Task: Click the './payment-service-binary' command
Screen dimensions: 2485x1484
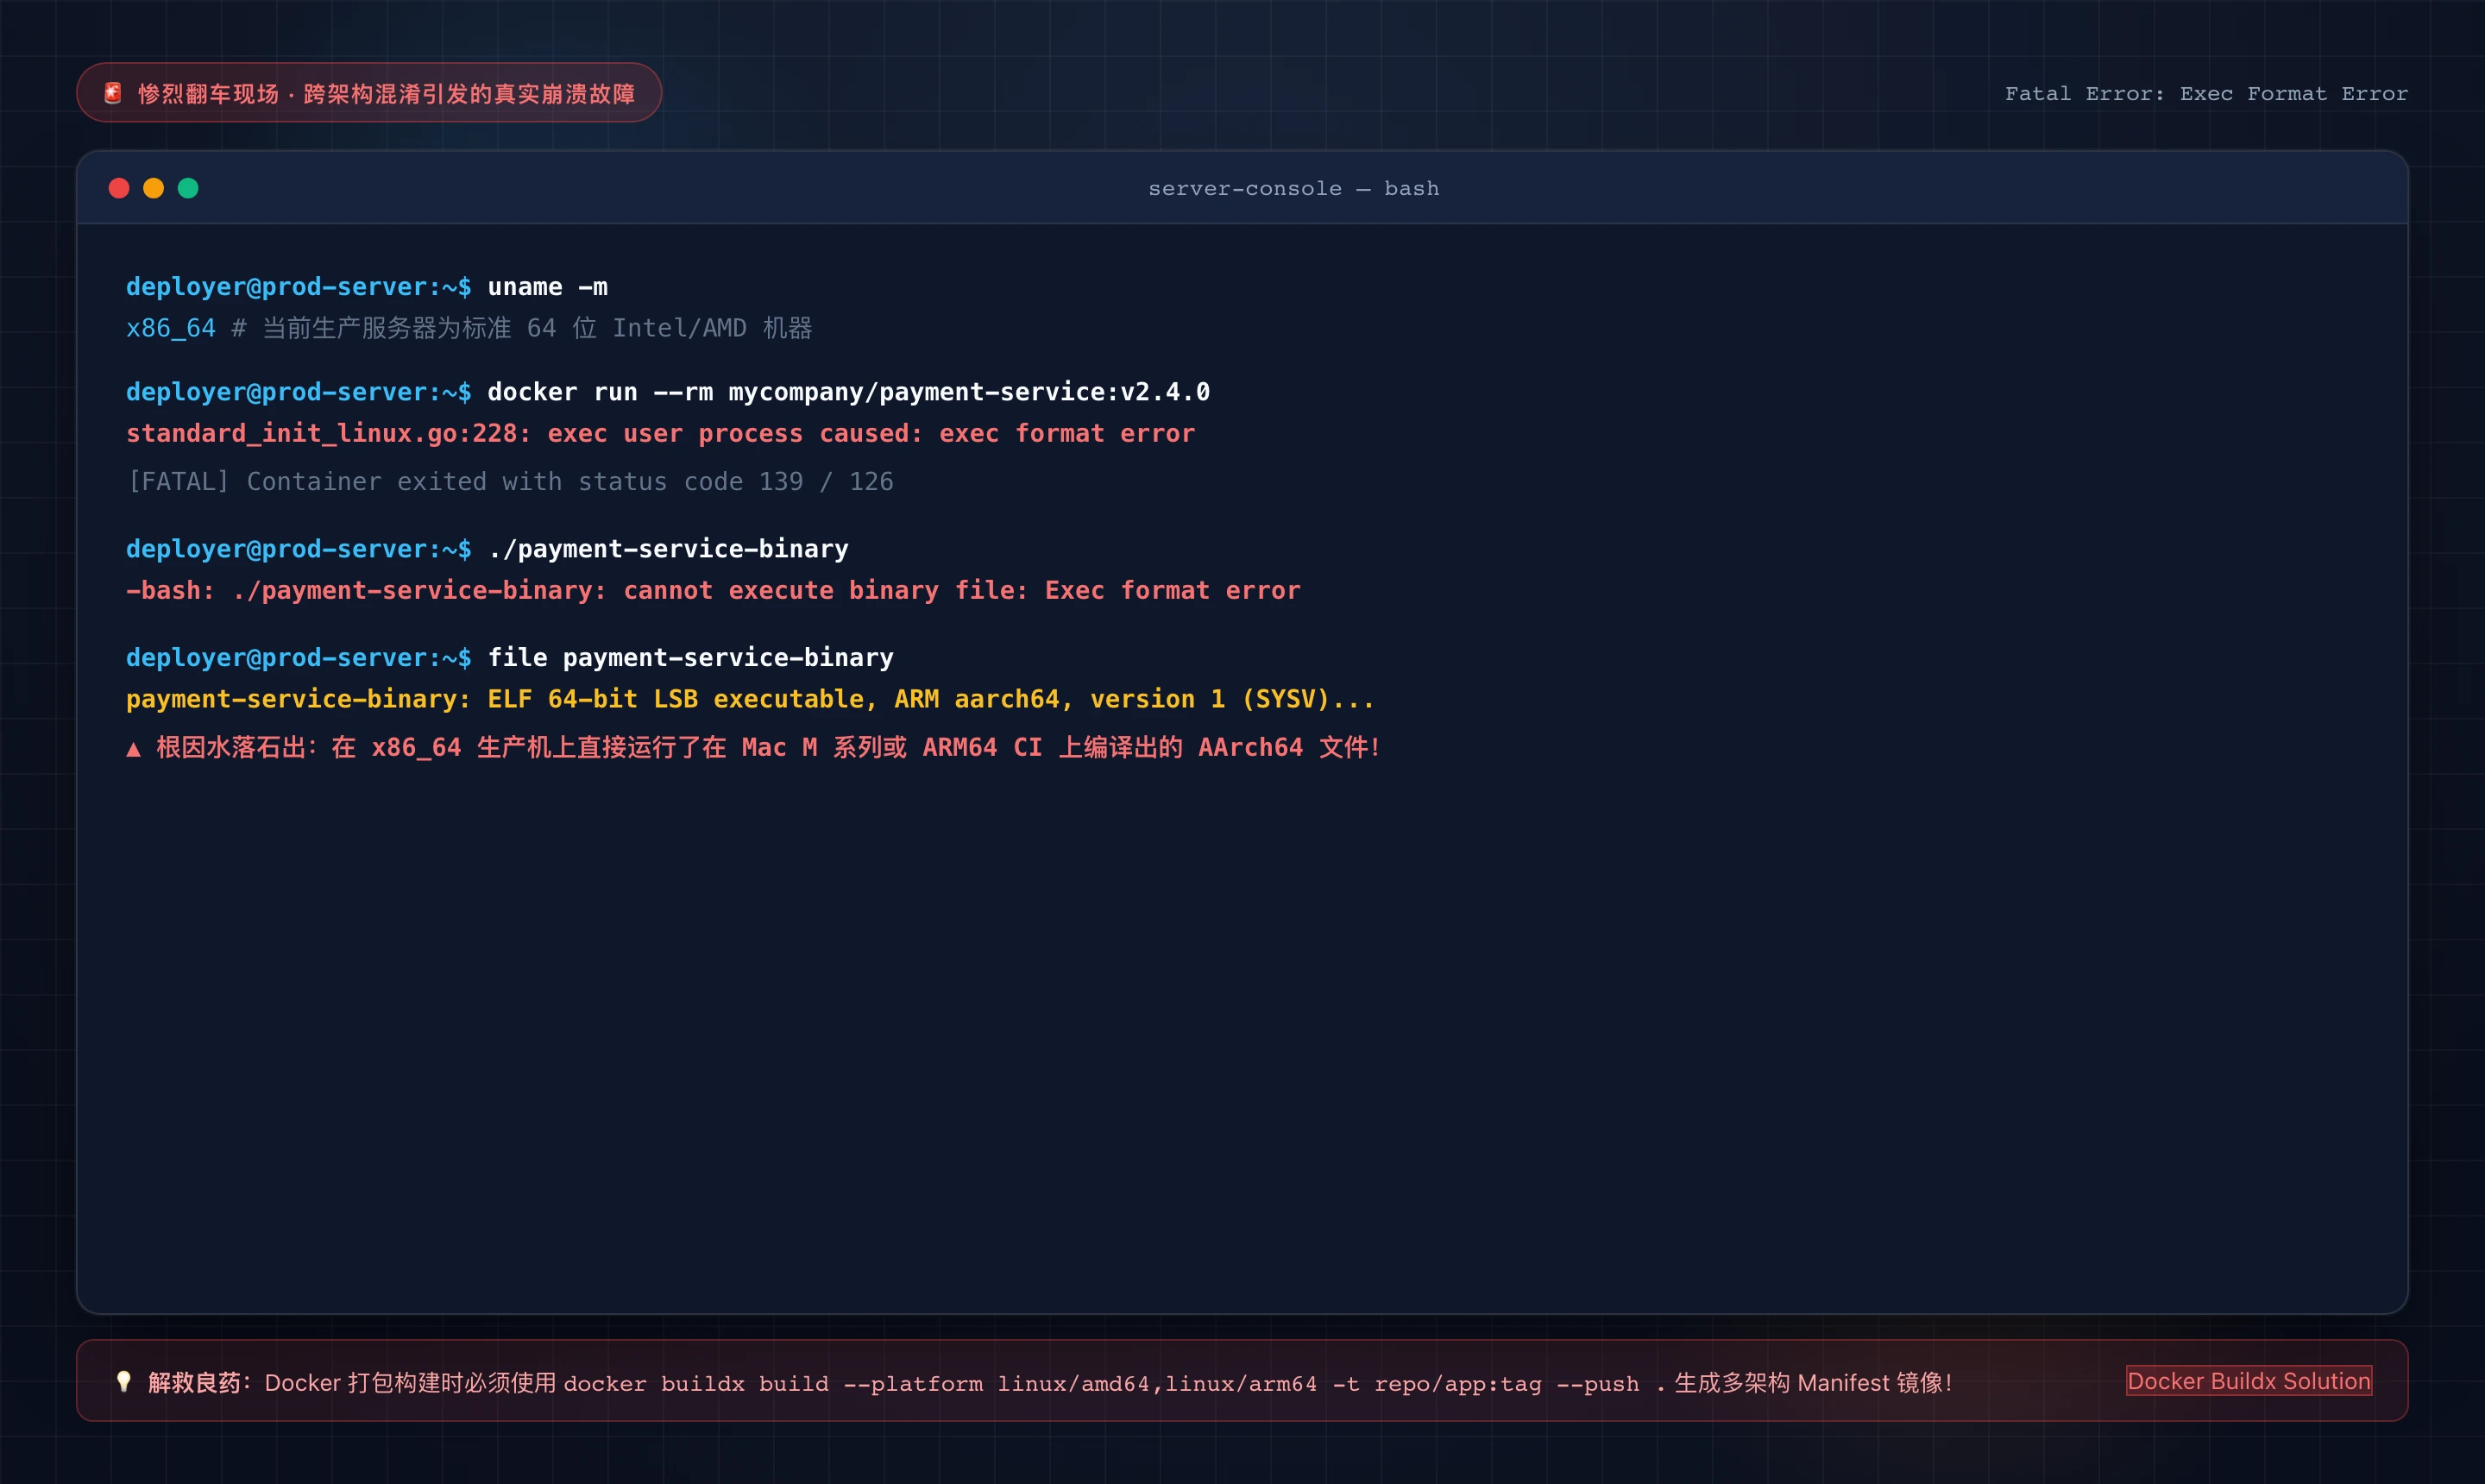Action: click(668, 549)
